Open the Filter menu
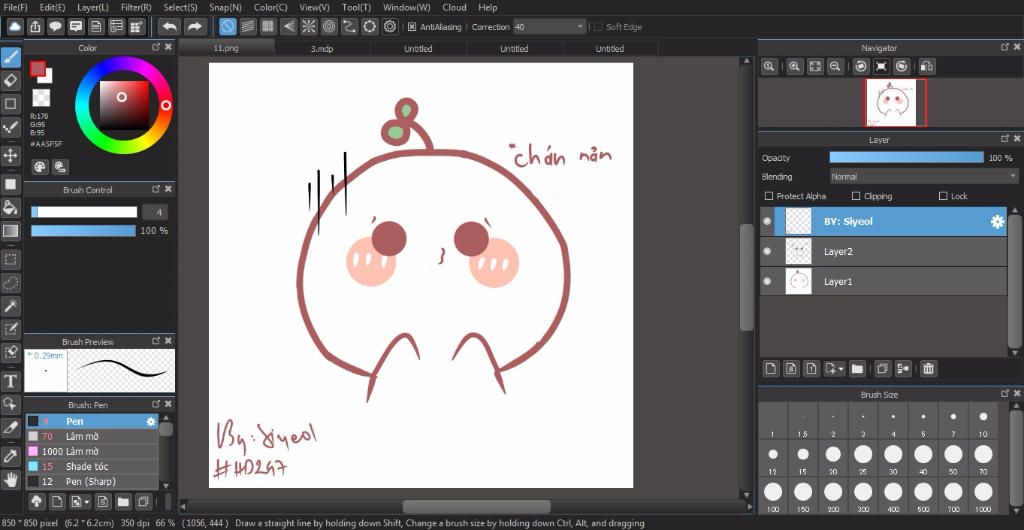 pos(136,7)
